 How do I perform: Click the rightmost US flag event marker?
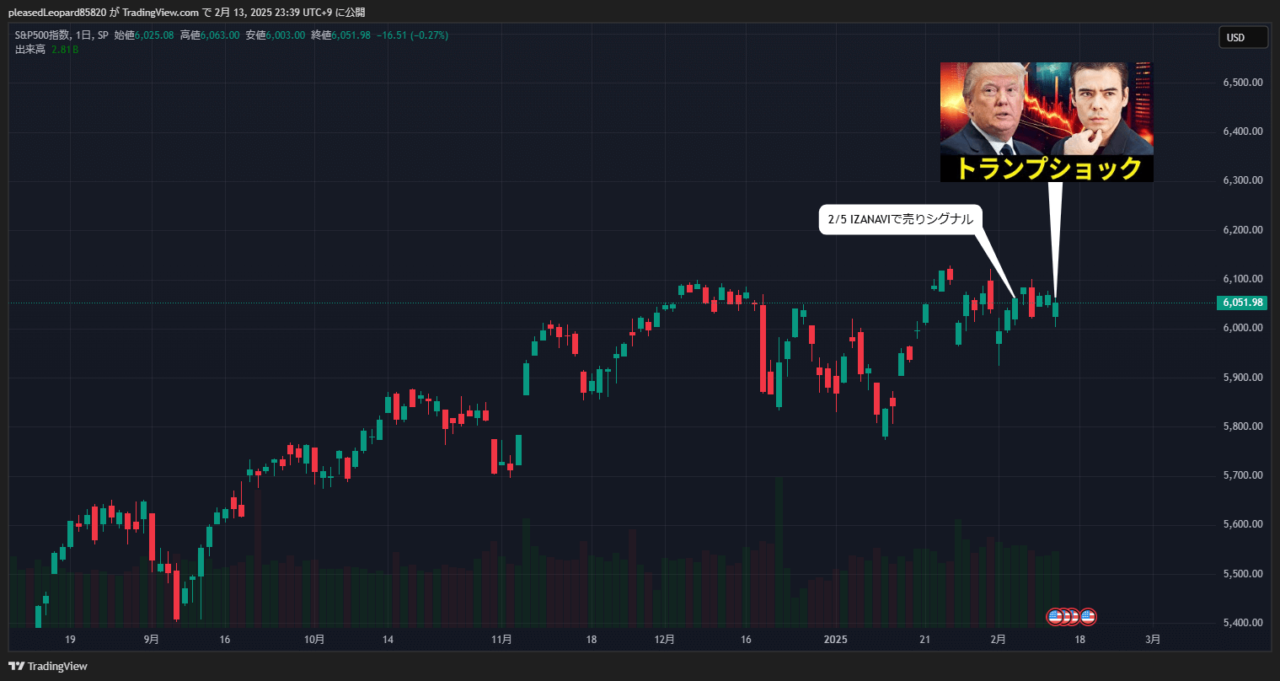1089,616
